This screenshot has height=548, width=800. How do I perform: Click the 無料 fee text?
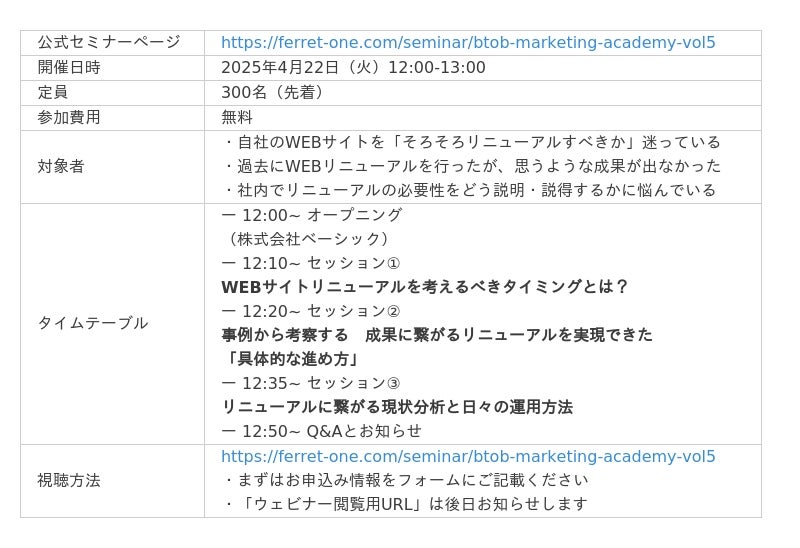click(237, 117)
